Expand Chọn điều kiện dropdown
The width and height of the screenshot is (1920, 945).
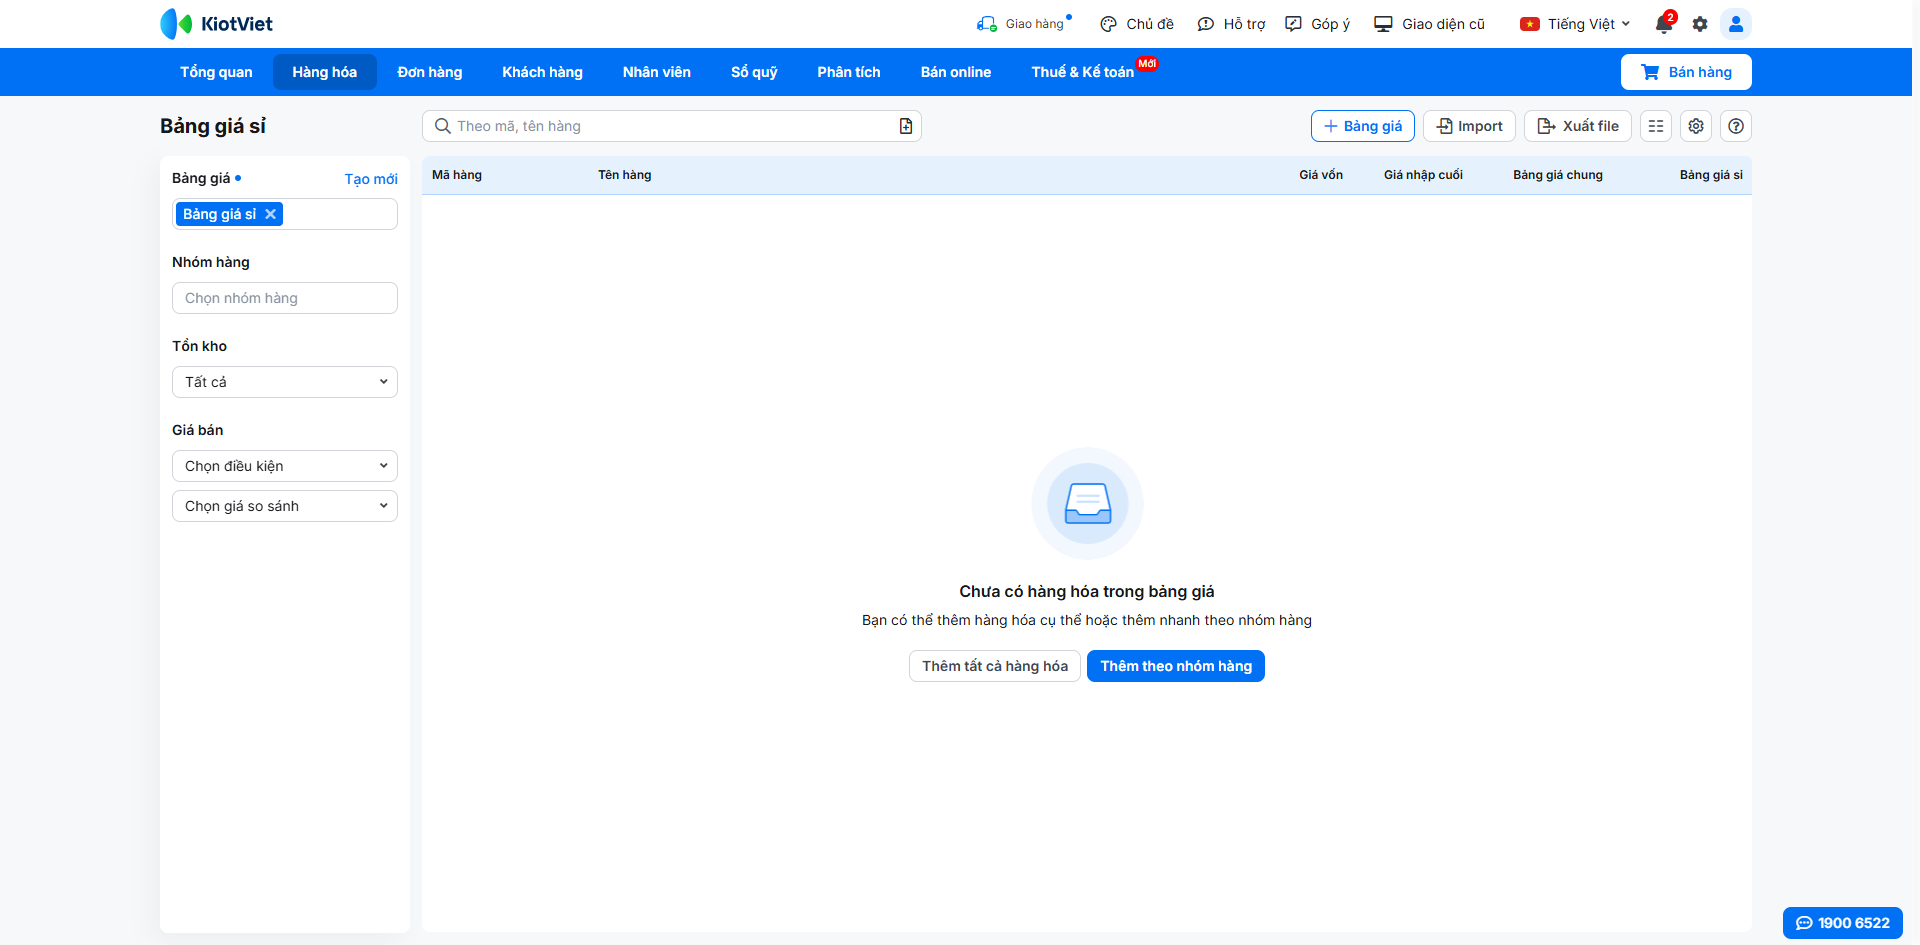point(285,466)
